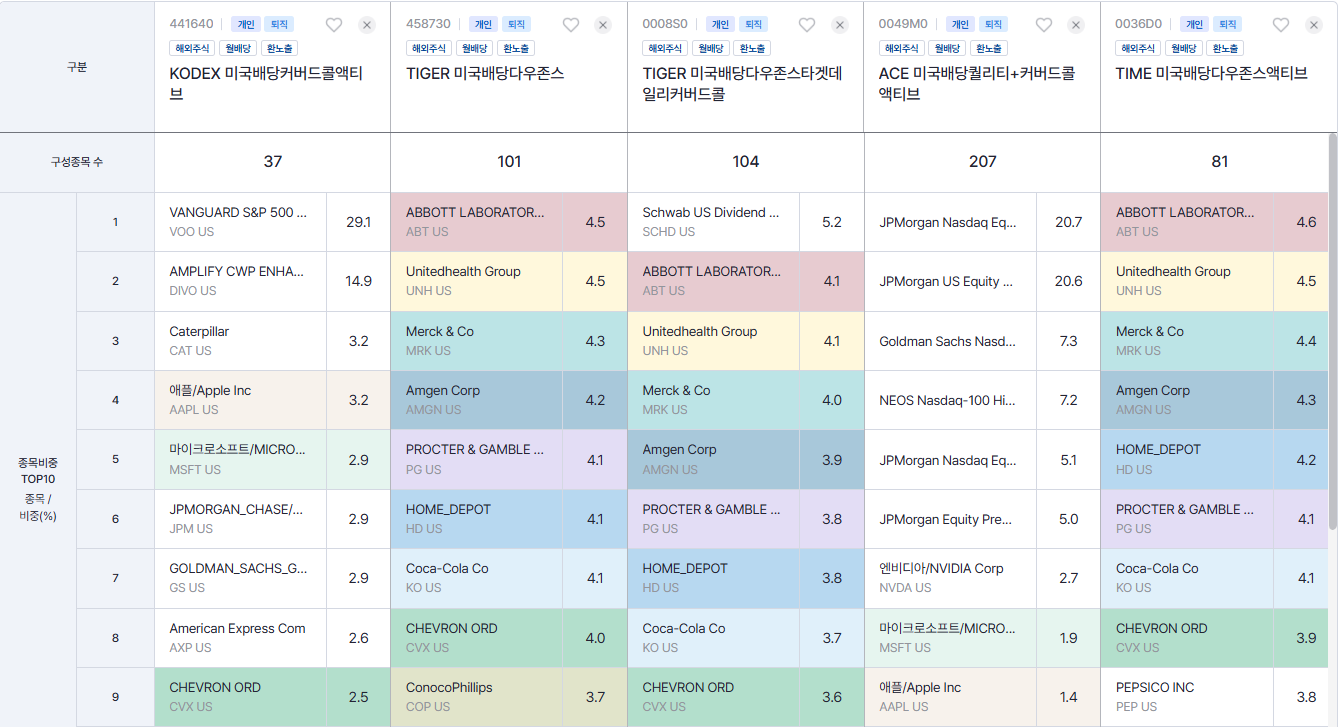Image resolution: width=1339 pixels, height=727 pixels.
Task: Favorite KODEX 미국배당커버드콜액티브 with the heart icon
Action: click(x=334, y=25)
